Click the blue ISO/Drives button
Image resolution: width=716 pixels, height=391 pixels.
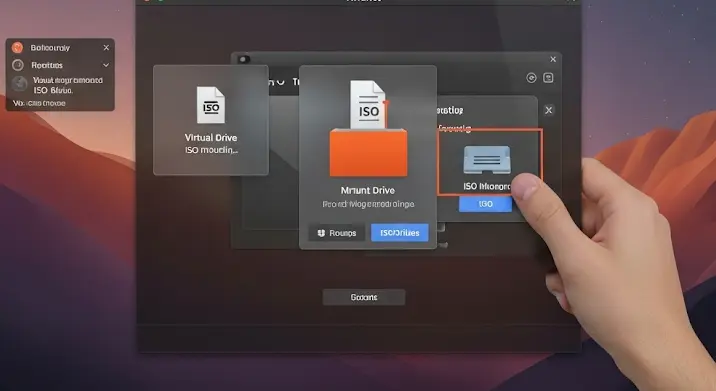[400, 232]
